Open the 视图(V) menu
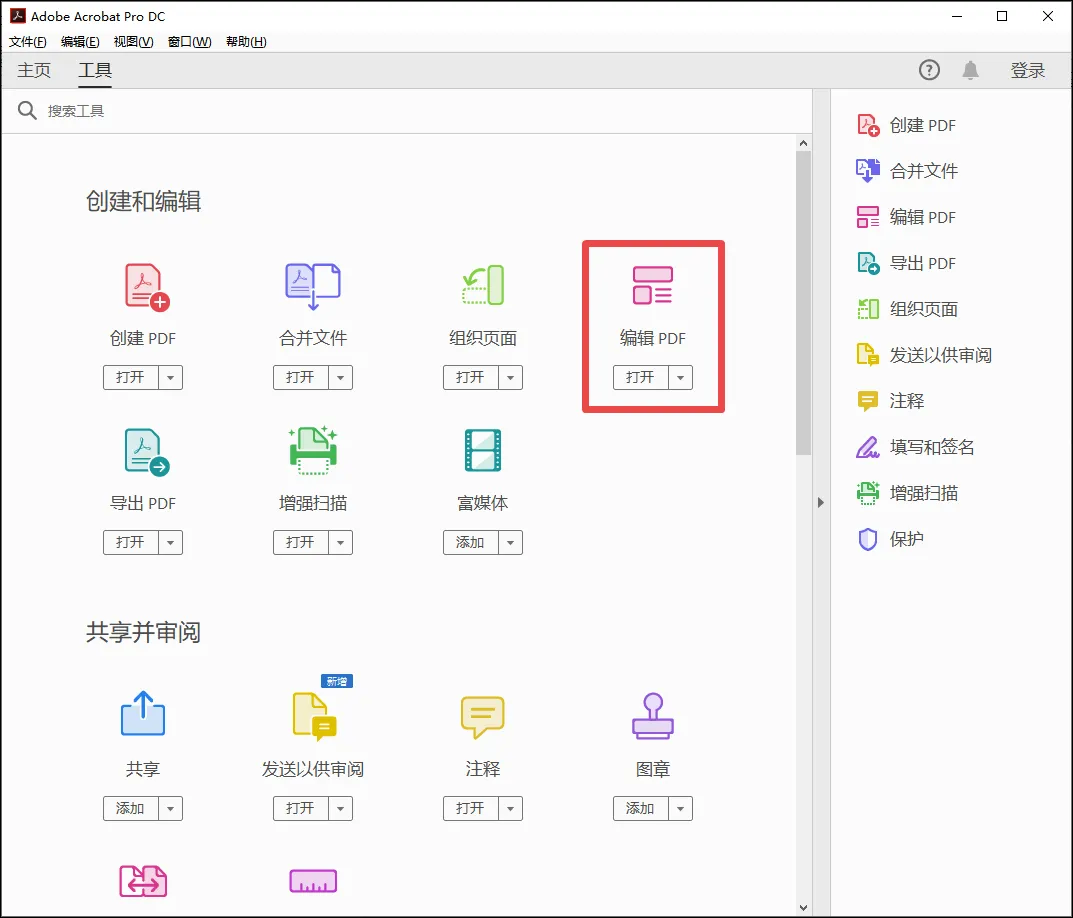 click(x=133, y=42)
